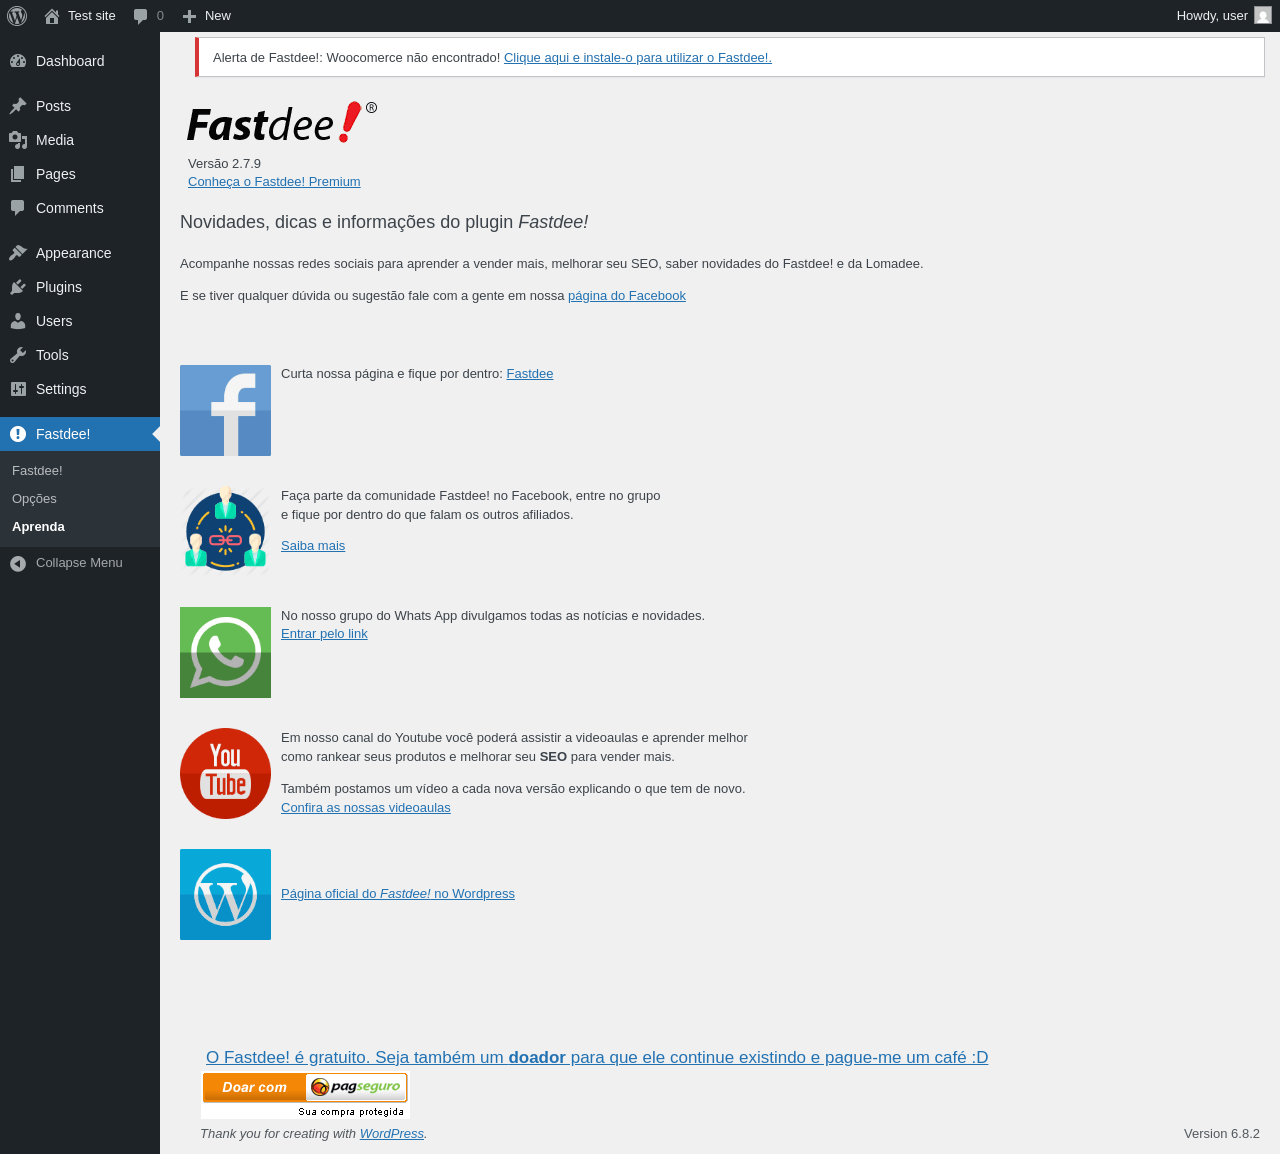Click the Dashboard gauge icon
The width and height of the screenshot is (1280, 1154).
[x=18, y=61]
